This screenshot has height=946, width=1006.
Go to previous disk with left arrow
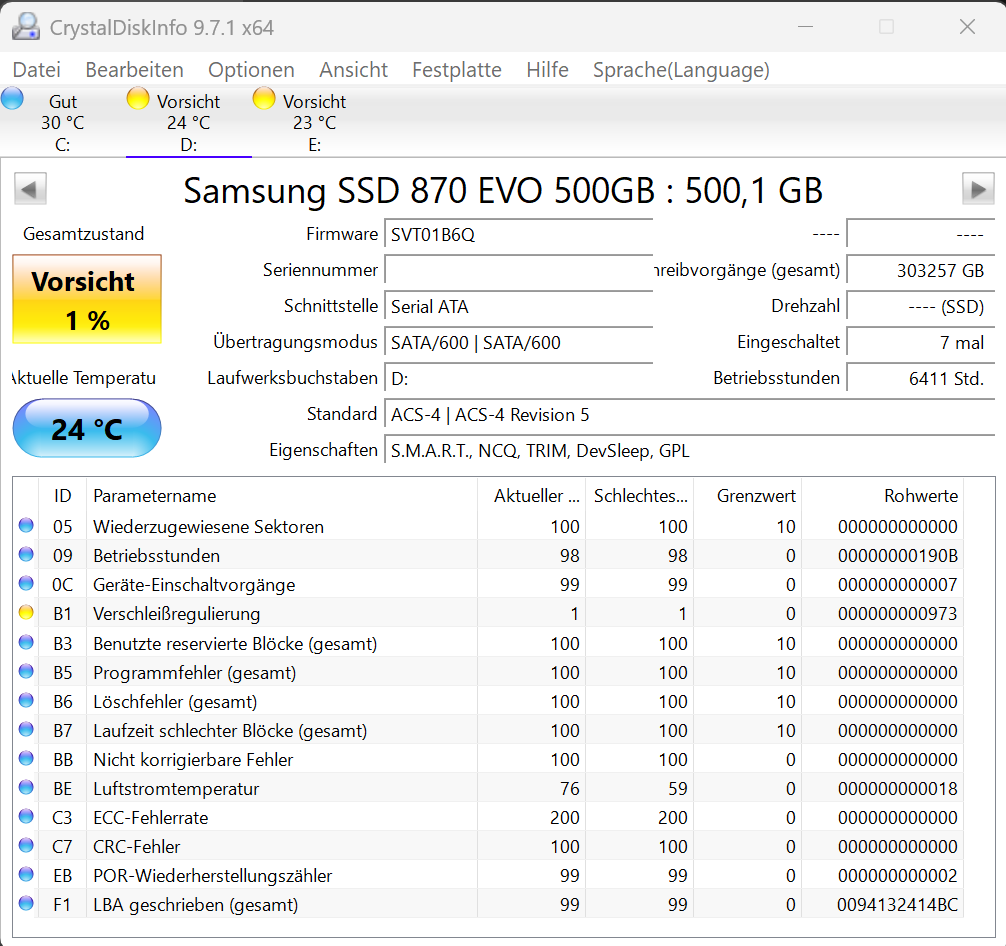pos(30,189)
